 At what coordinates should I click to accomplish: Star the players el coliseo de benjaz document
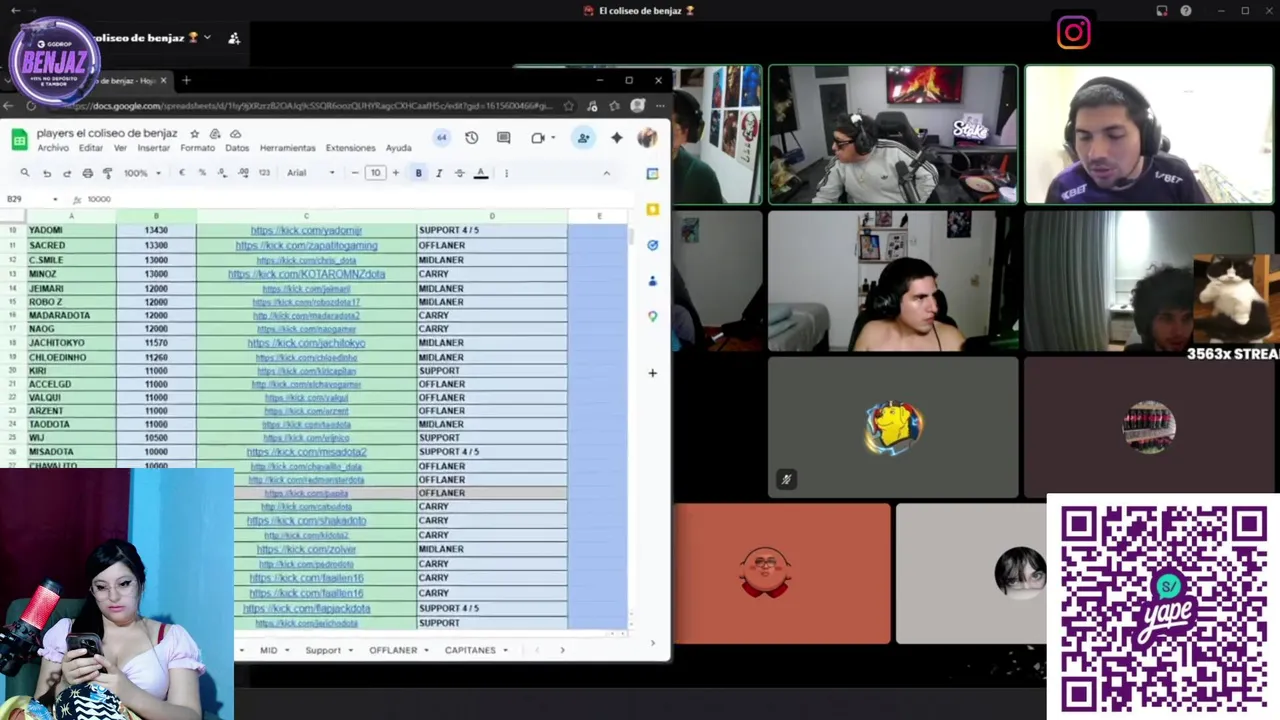pos(194,134)
